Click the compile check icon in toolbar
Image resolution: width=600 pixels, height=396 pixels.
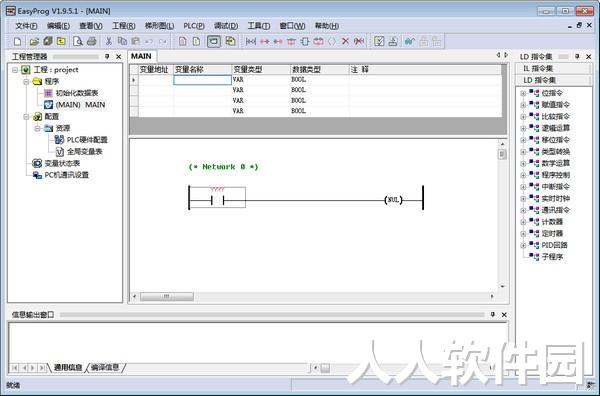(x=379, y=41)
